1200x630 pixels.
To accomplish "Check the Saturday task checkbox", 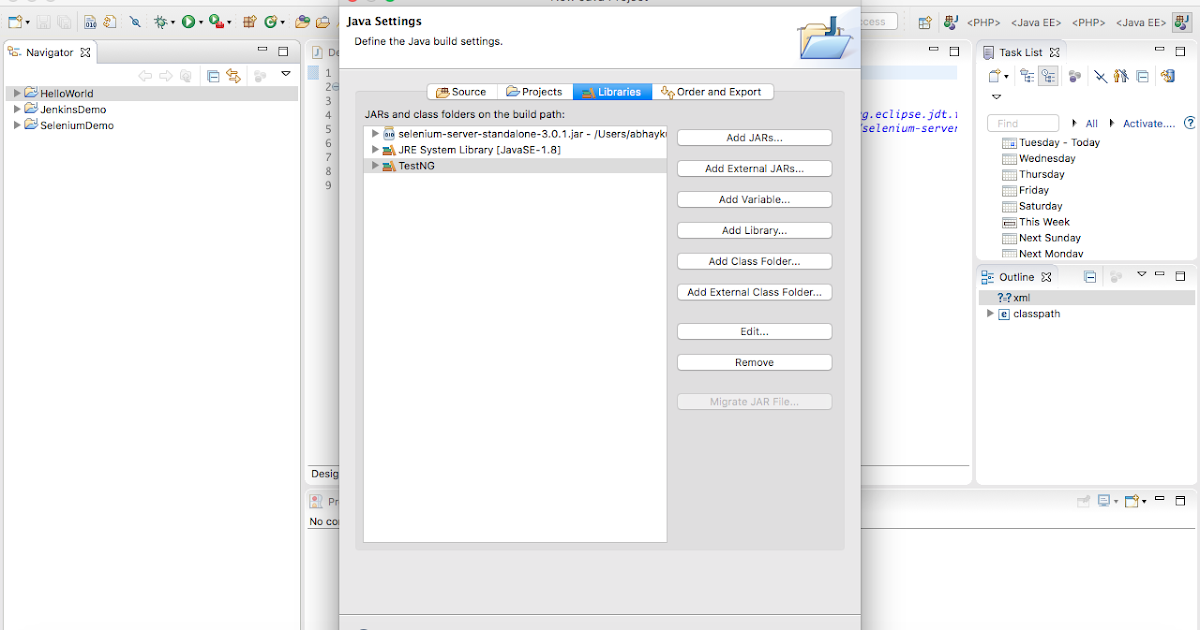I will 1007,206.
